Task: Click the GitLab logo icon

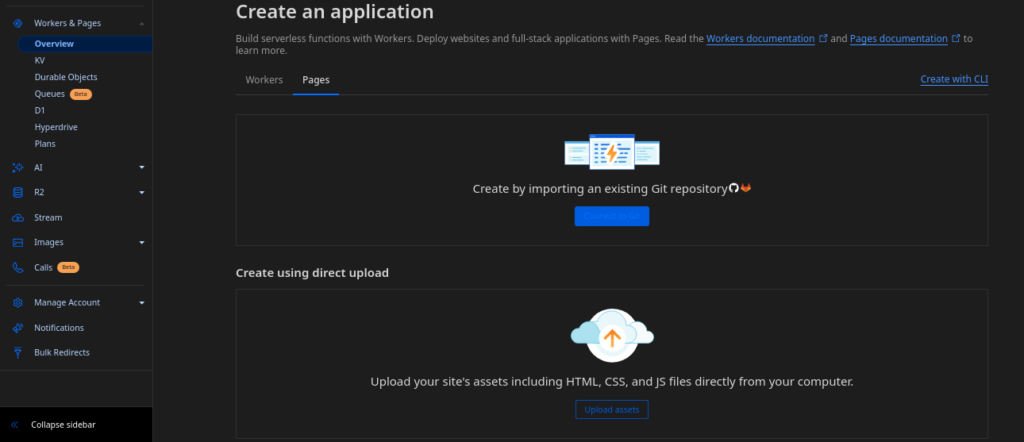Action: pyautogui.click(x=746, y=188)
